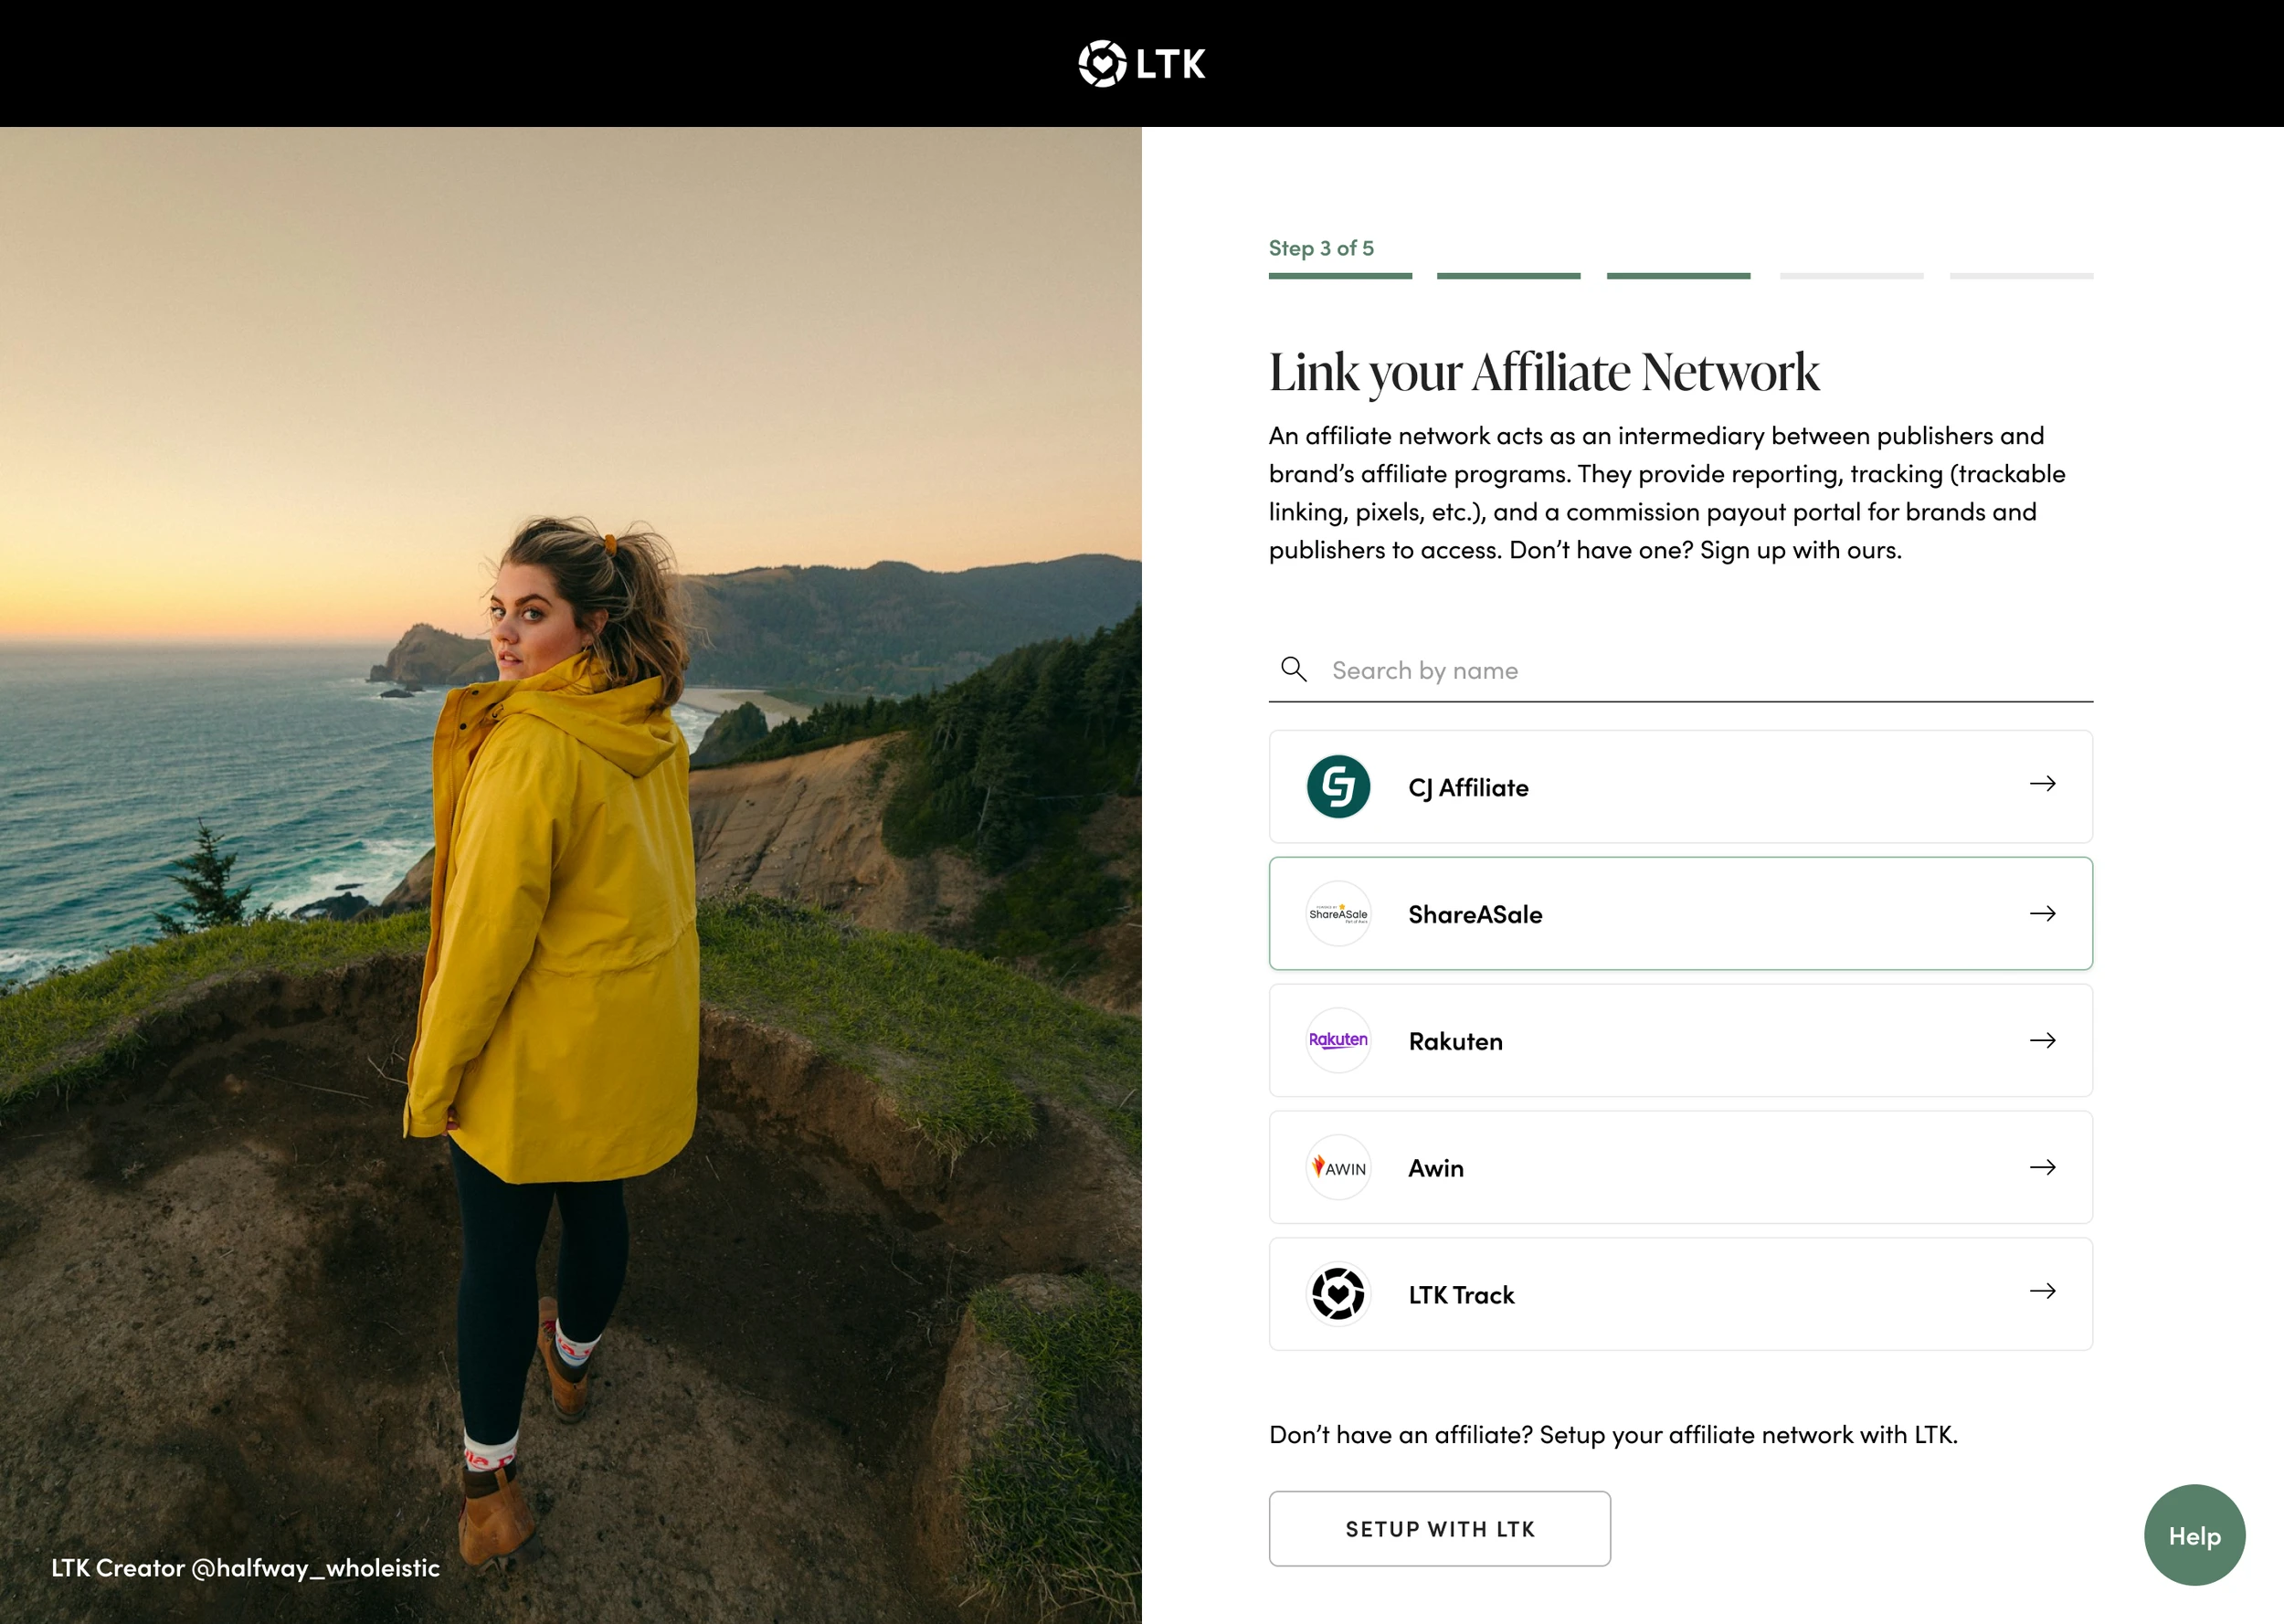Viewport: 2284px width, 1624px height.
Task: Click the LTK logo in header
Action: coord(1141,64)
